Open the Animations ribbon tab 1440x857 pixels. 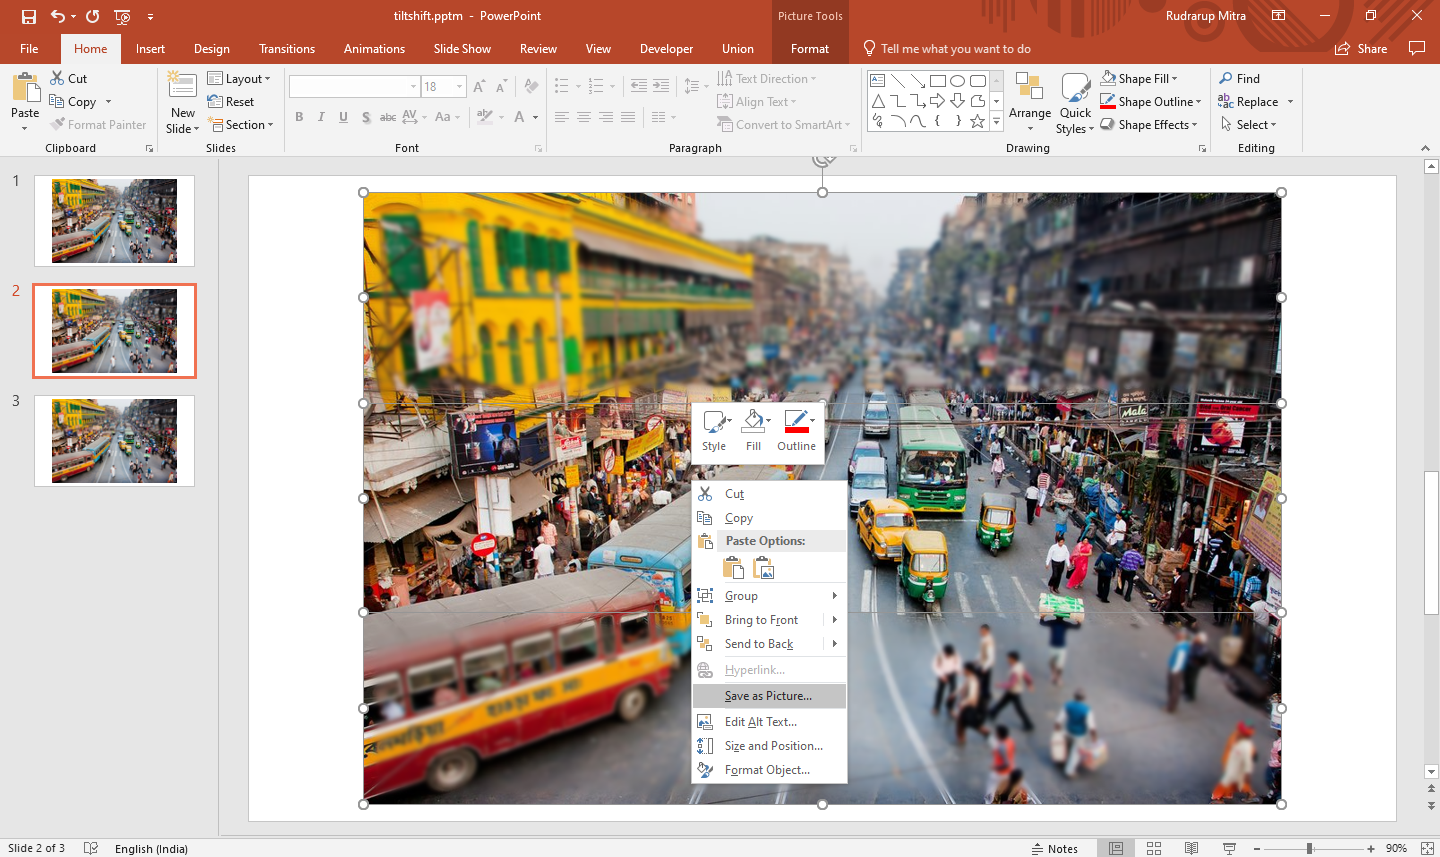tap(374, 48)
